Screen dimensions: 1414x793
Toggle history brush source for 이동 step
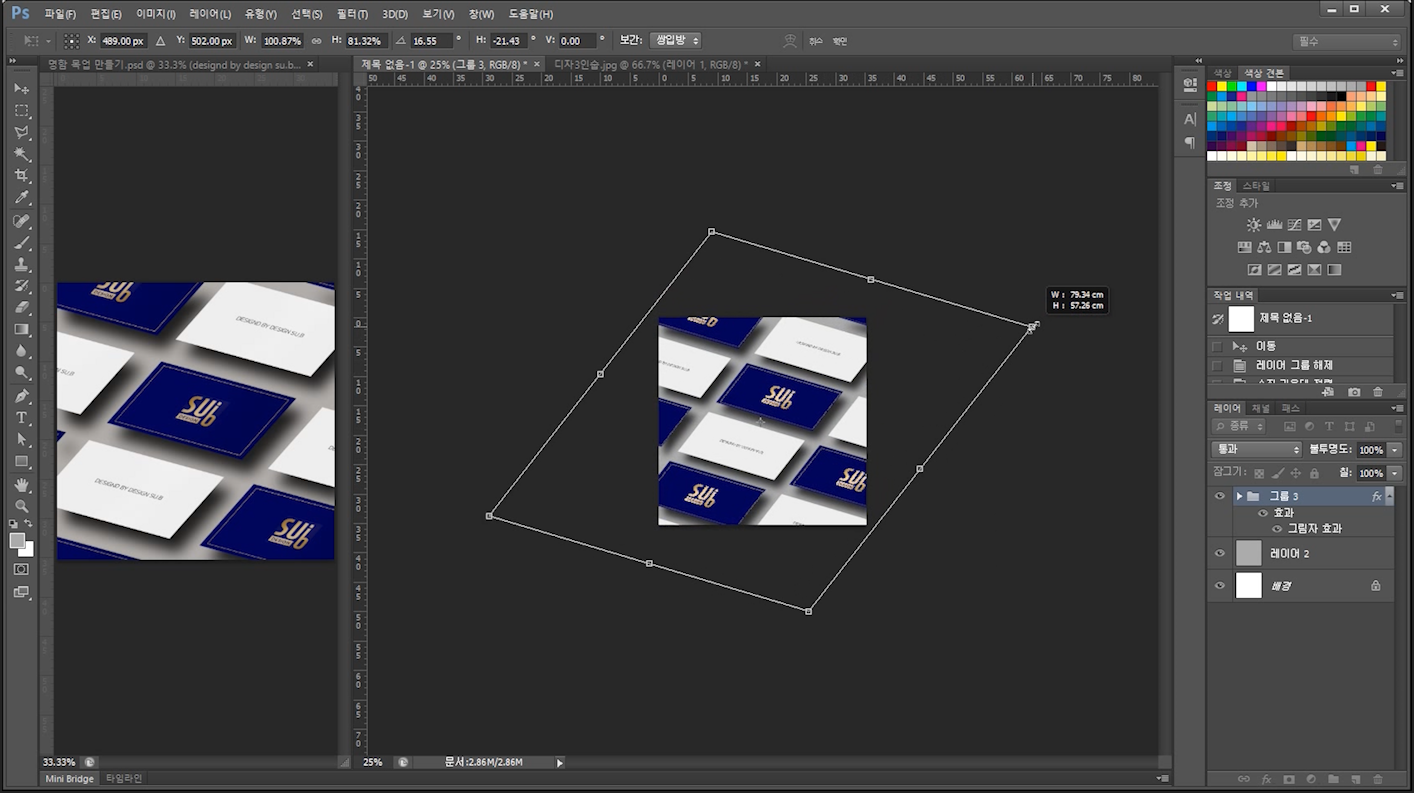(1217, 346)
